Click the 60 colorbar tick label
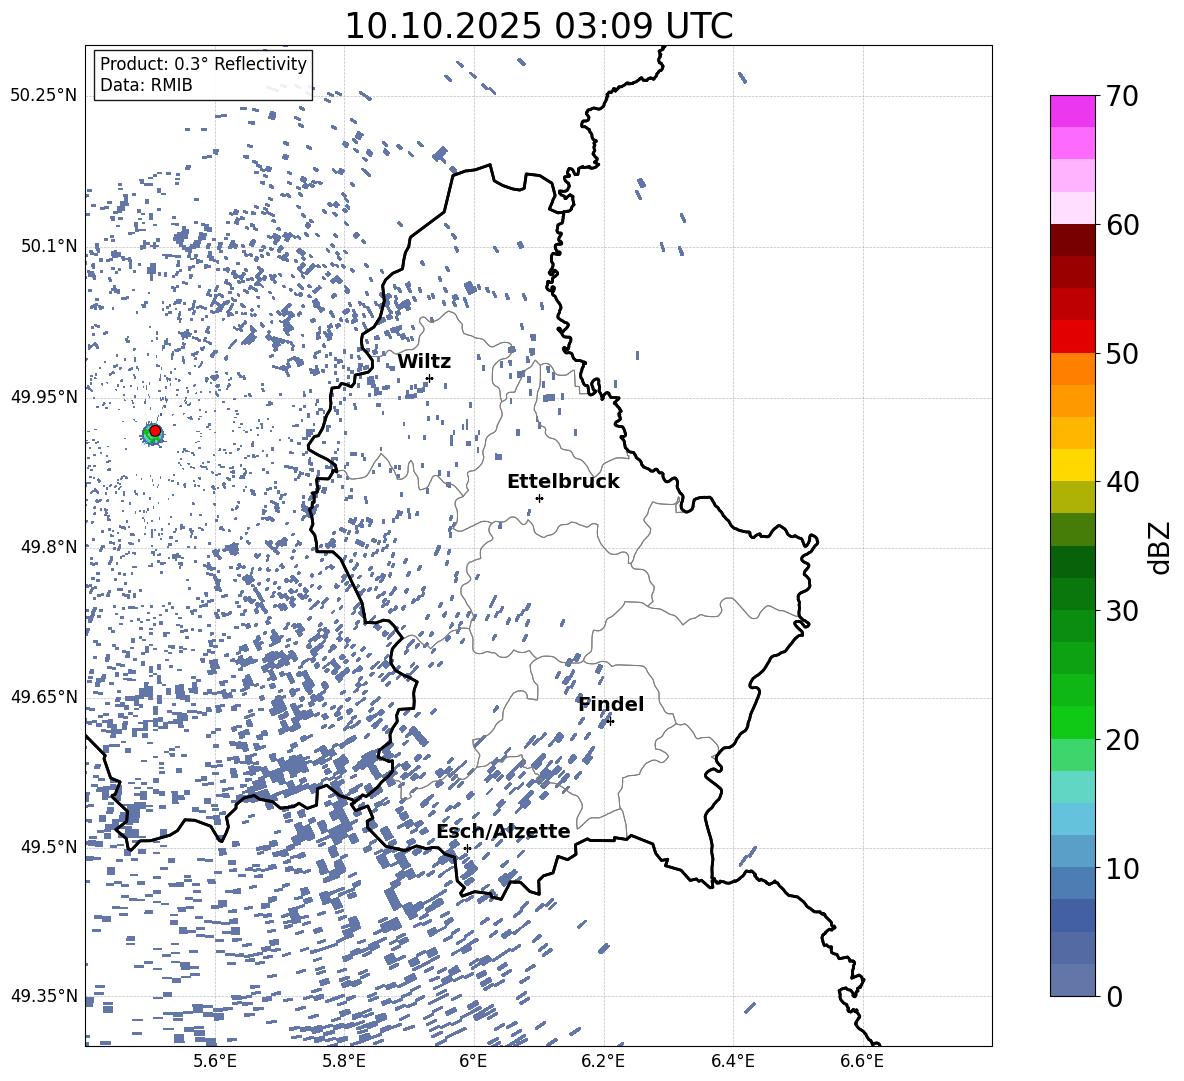Screen dimensions: 1184x1081 pos(1121,224)
